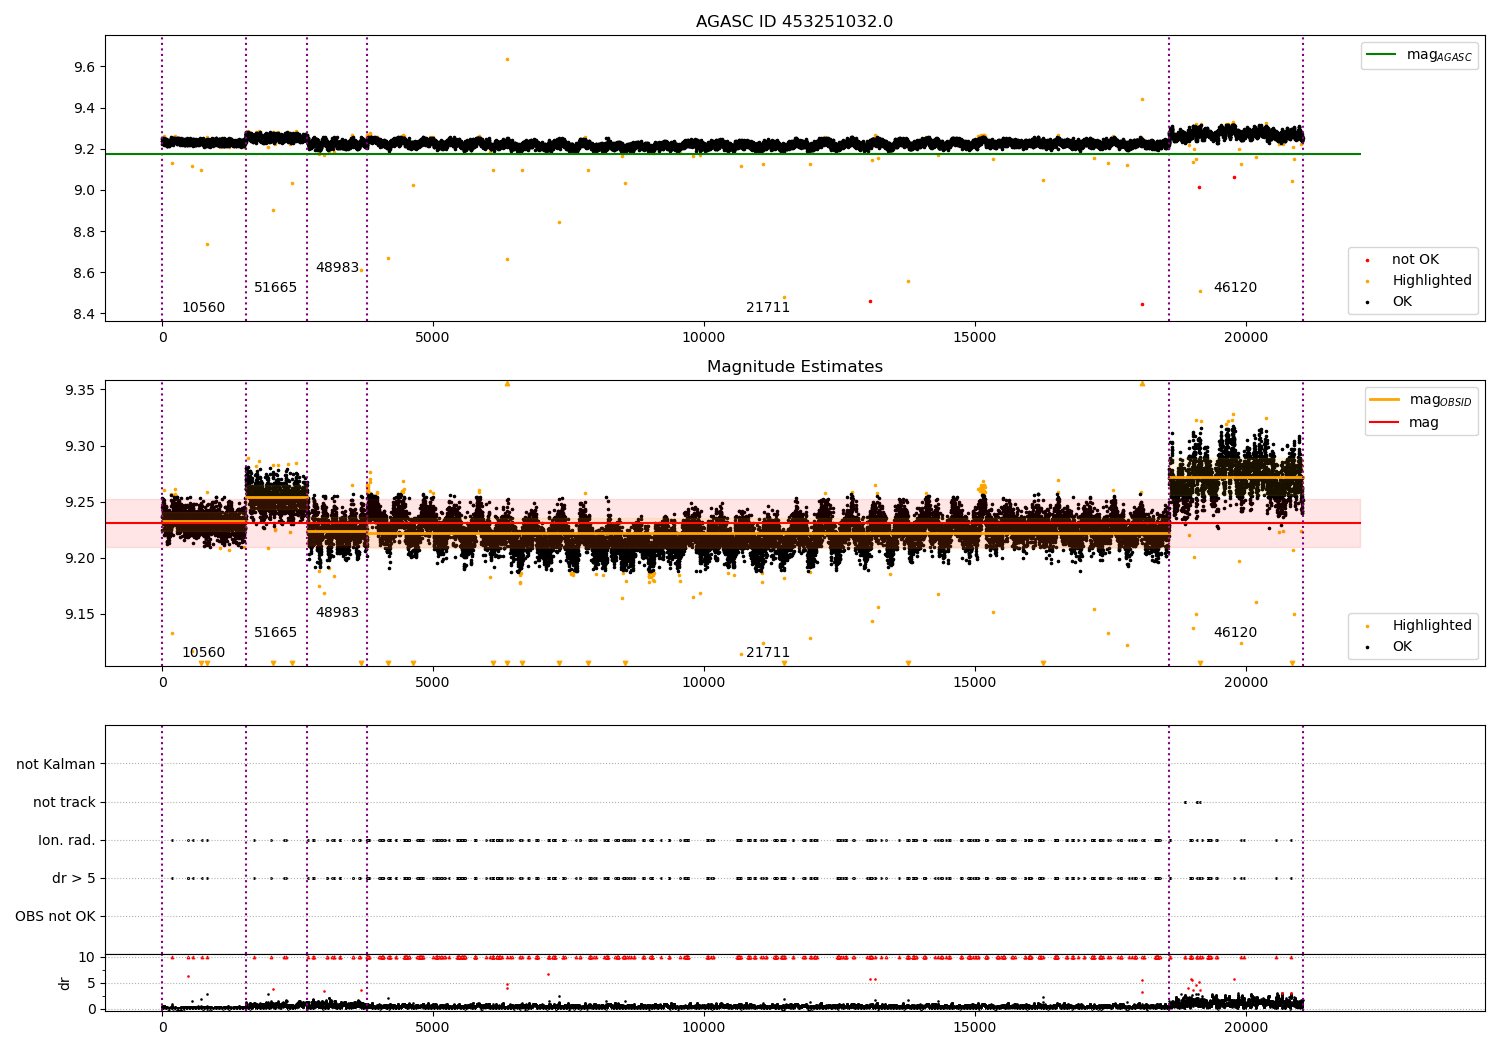Click x-axis tick 20000 under middle plot
This screenshot has width=1500, height=1050.
click(x=1246, y=683)
